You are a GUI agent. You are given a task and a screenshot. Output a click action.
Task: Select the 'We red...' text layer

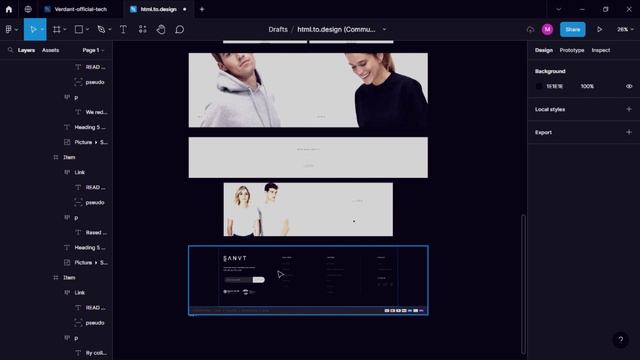[96, 112]
